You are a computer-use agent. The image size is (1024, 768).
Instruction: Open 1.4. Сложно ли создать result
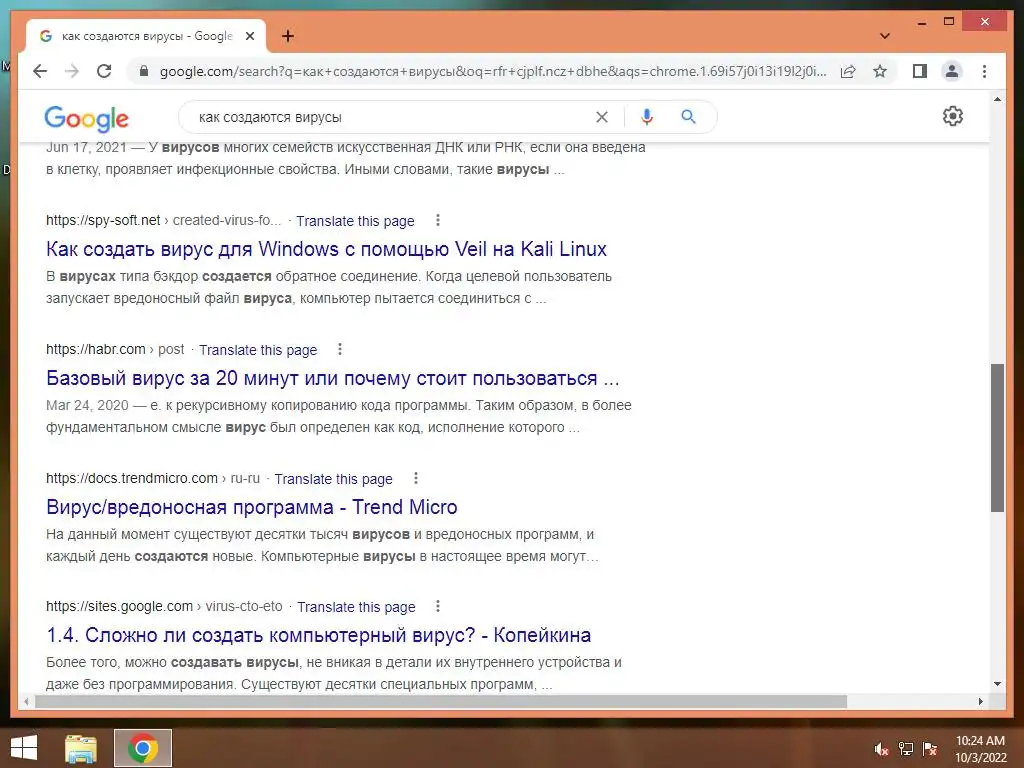(x=319, y=635)
